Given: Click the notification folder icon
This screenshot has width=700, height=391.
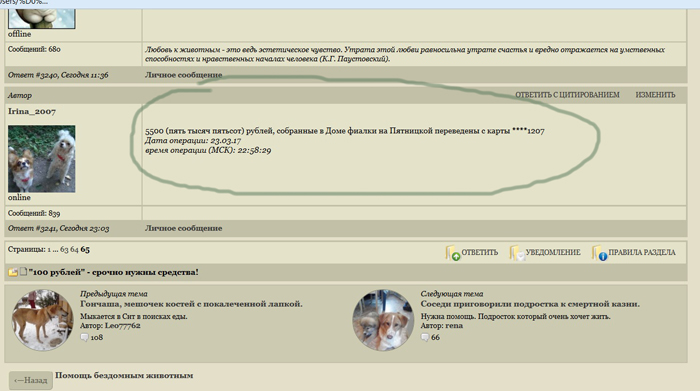Looking at the screenshot, I should (x=517, y=253).
